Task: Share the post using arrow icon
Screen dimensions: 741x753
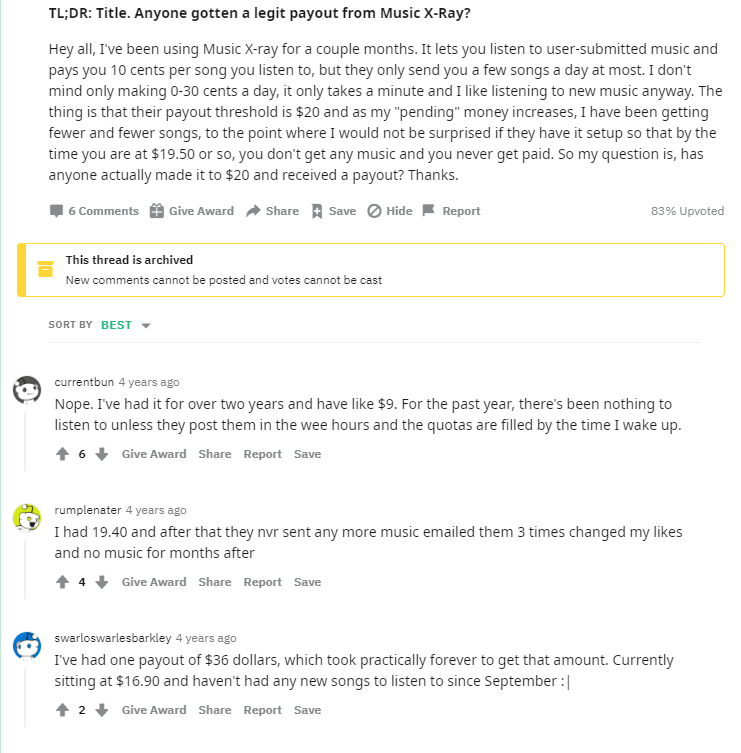Action: (253, 211)
